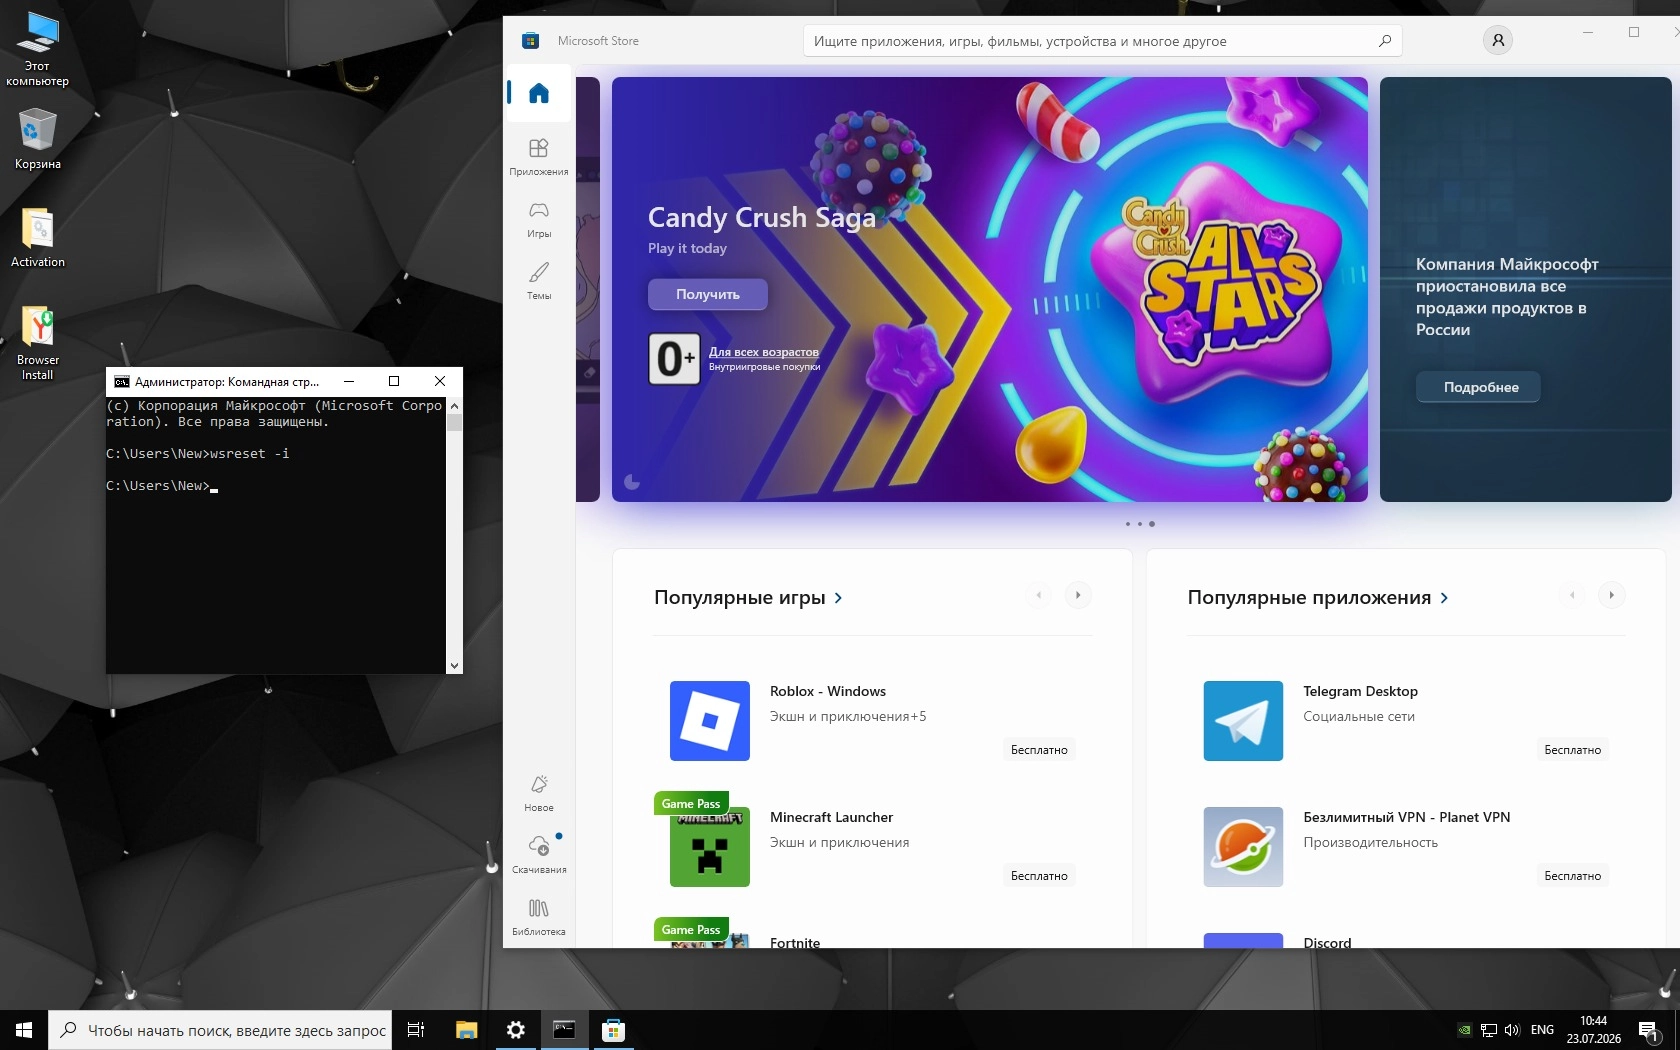
Task: Open notification center in taskbar
Action: coord(1650,1030)
